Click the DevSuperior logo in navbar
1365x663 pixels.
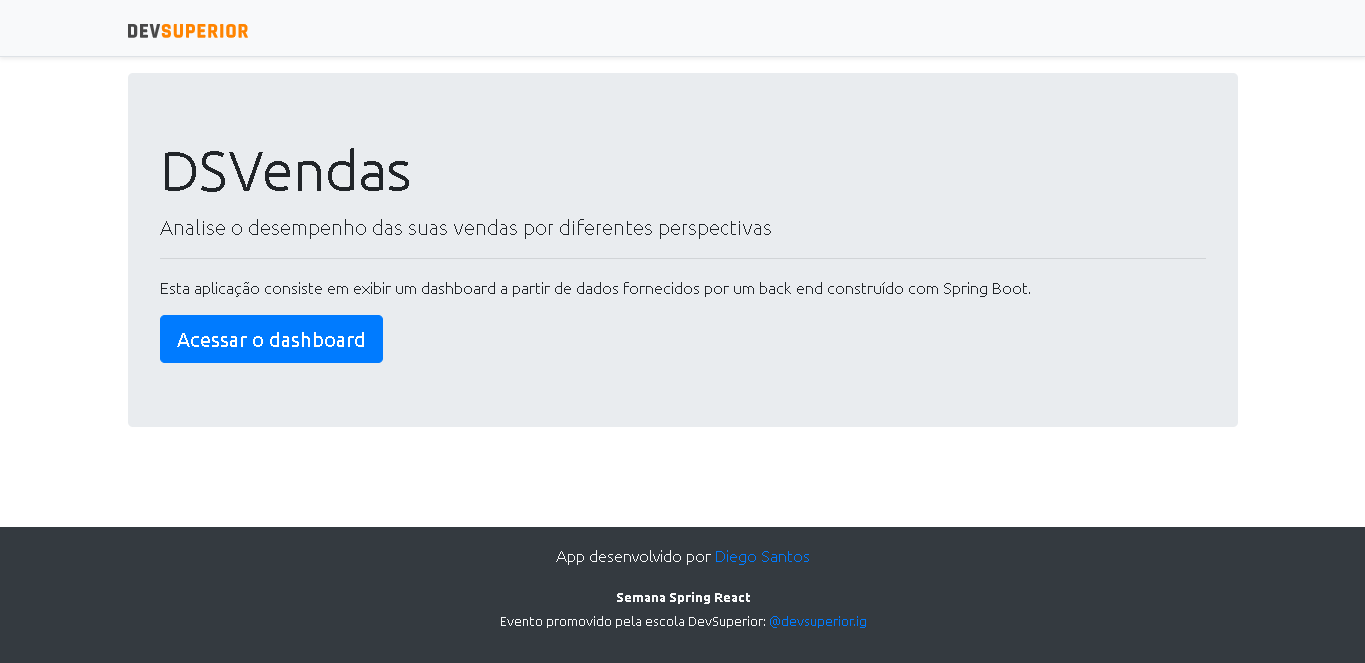tap(188, 31)
